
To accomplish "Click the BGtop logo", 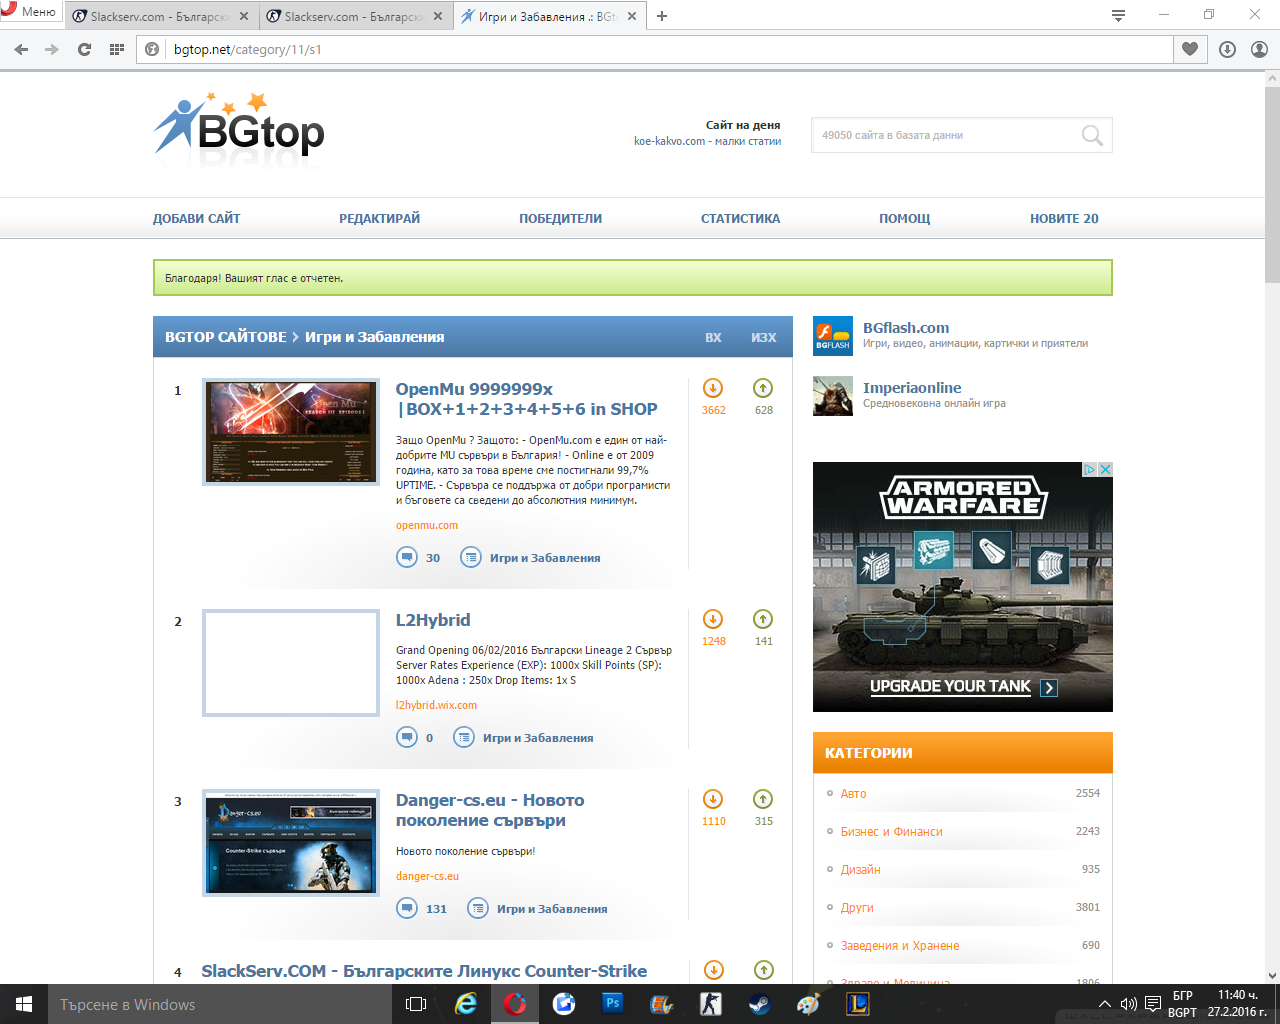I will pos(239,129).
